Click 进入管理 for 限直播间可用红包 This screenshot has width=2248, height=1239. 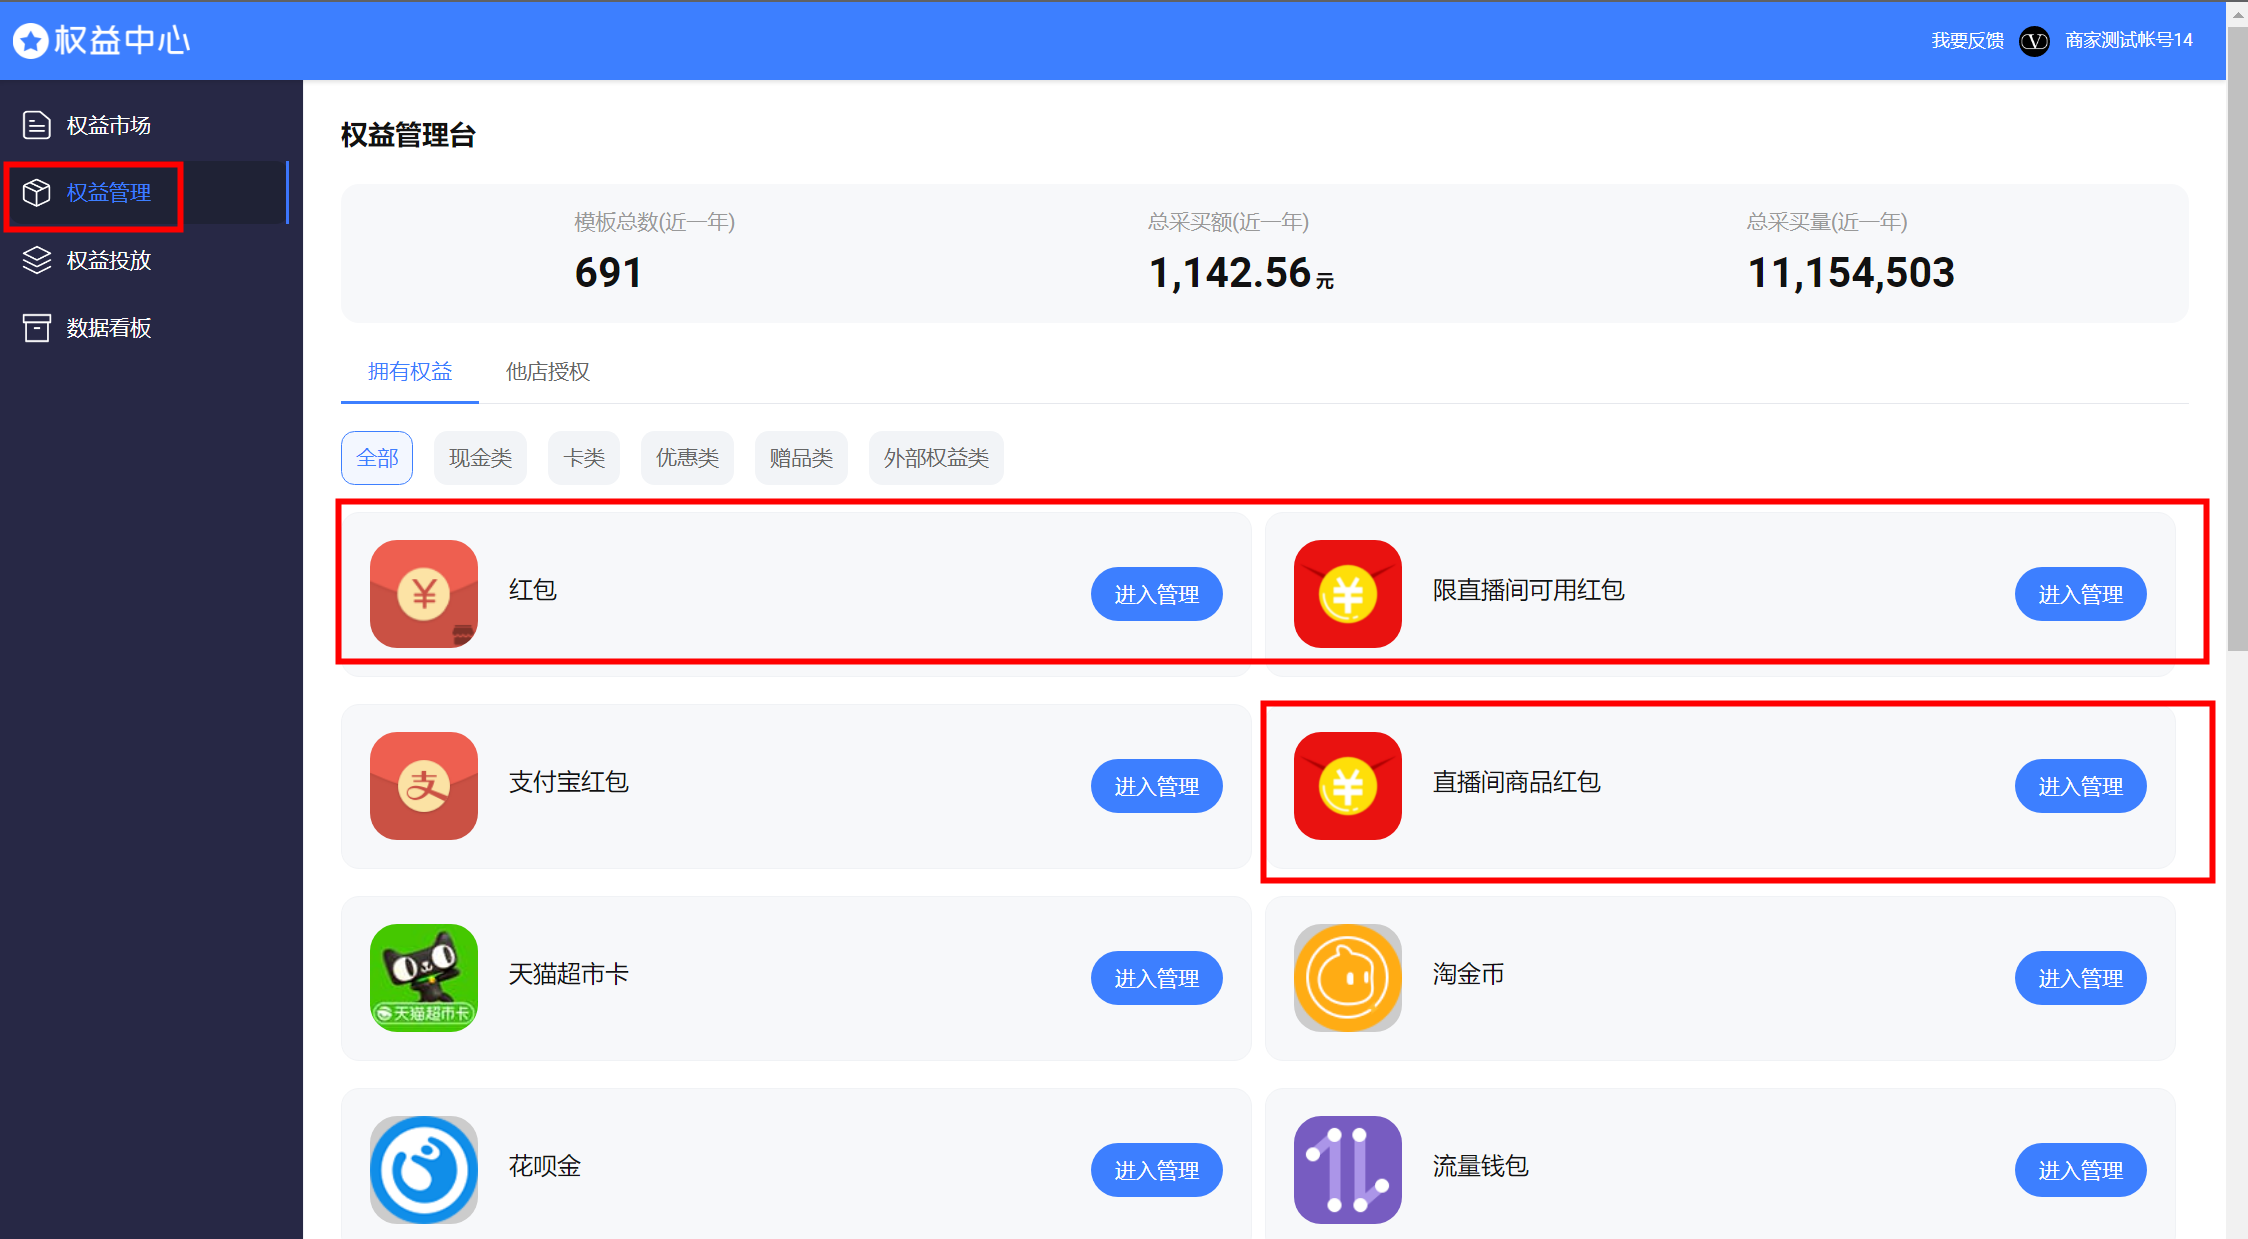[2081, 594]
